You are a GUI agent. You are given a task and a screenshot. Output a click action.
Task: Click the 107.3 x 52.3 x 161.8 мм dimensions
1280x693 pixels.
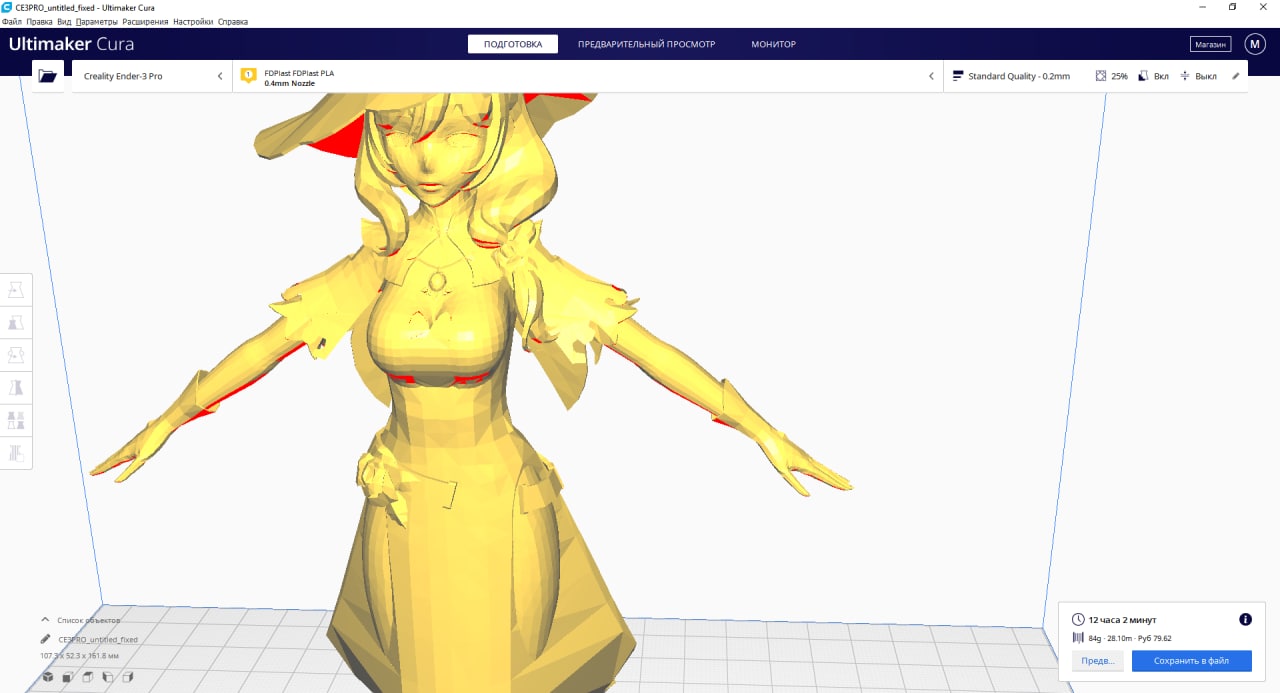click(79, 656)
